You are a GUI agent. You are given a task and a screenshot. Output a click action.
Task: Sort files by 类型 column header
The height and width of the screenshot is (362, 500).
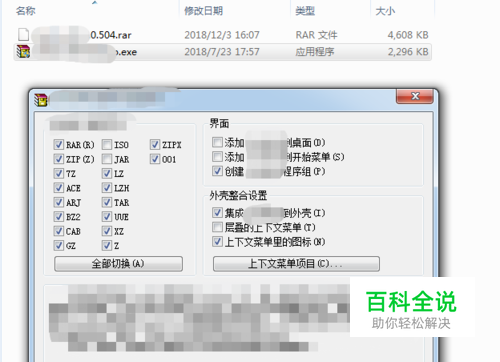[305, 11]
